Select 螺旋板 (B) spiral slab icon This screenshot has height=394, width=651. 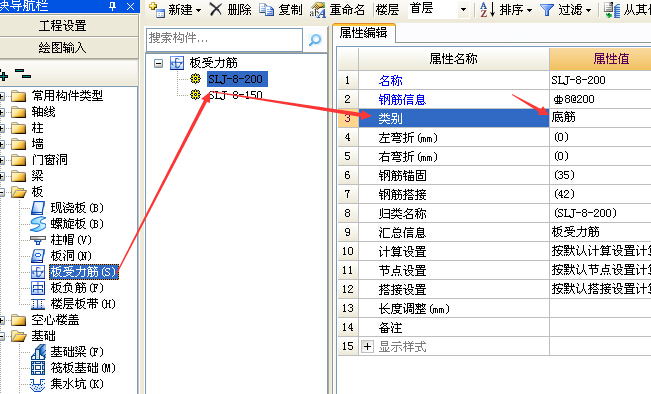(x=38, y=224)
